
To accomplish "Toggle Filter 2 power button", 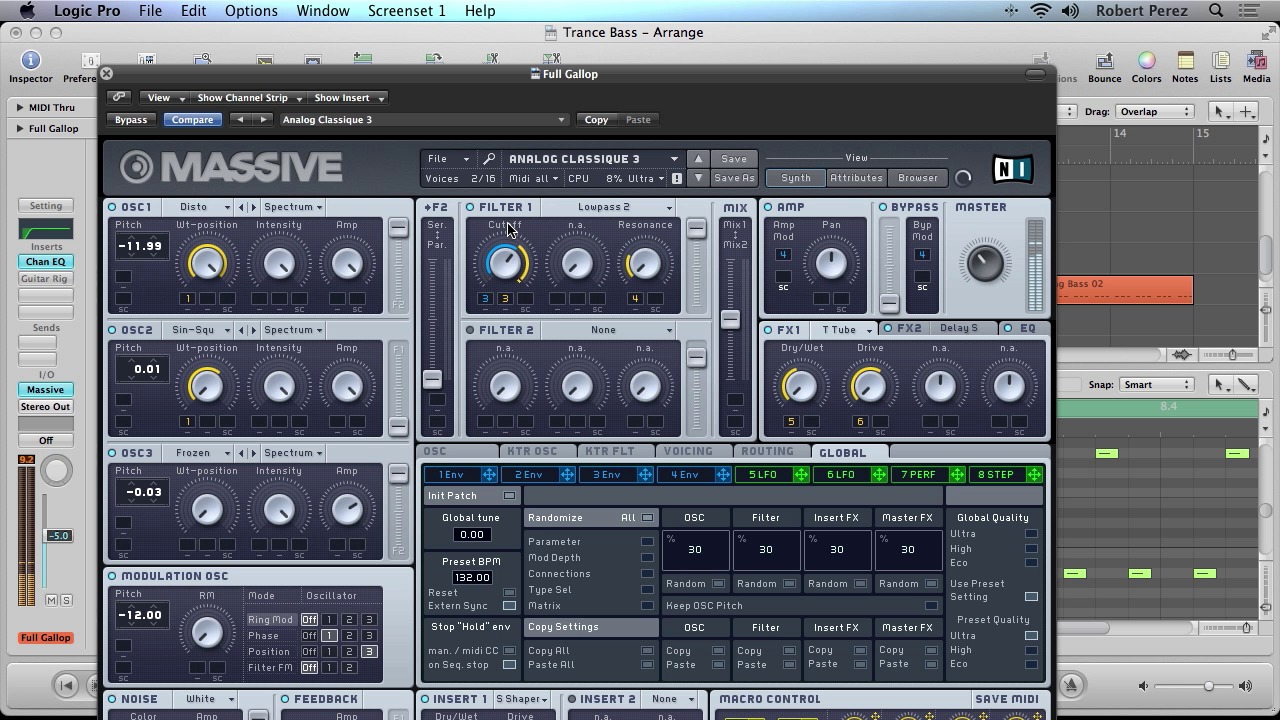I will point(470,330).
